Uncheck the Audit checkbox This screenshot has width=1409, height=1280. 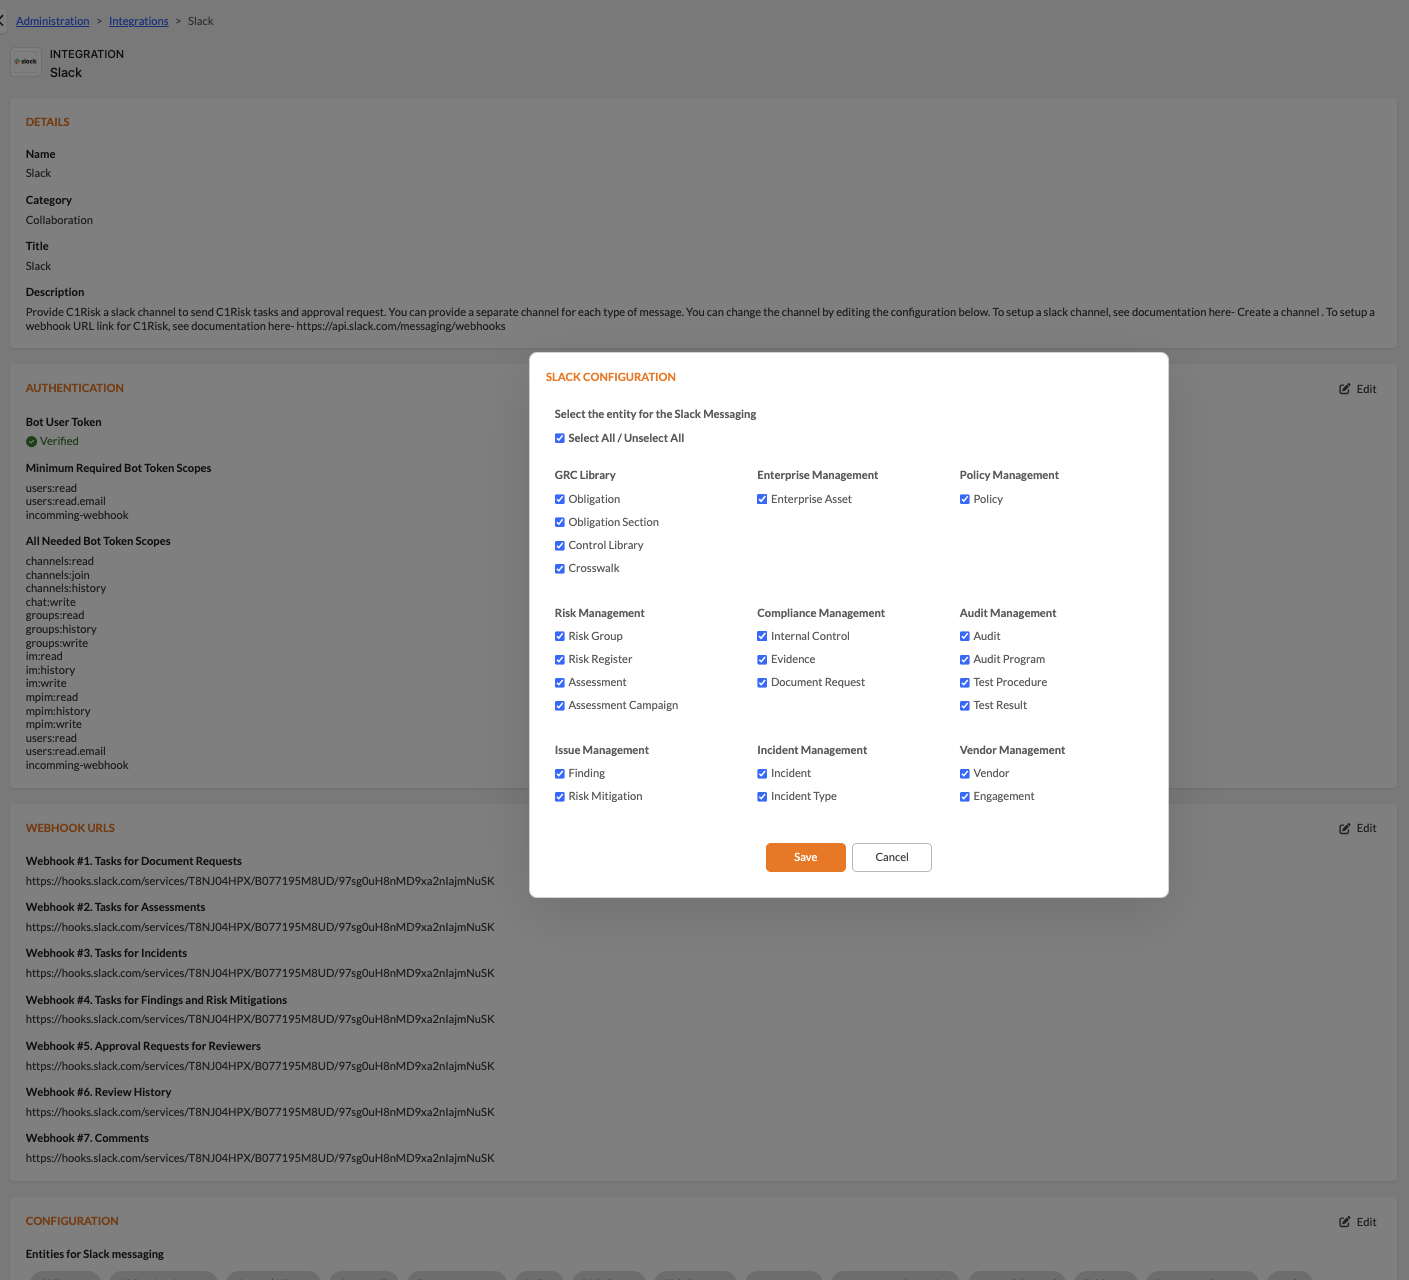click(x=965, y=636)
